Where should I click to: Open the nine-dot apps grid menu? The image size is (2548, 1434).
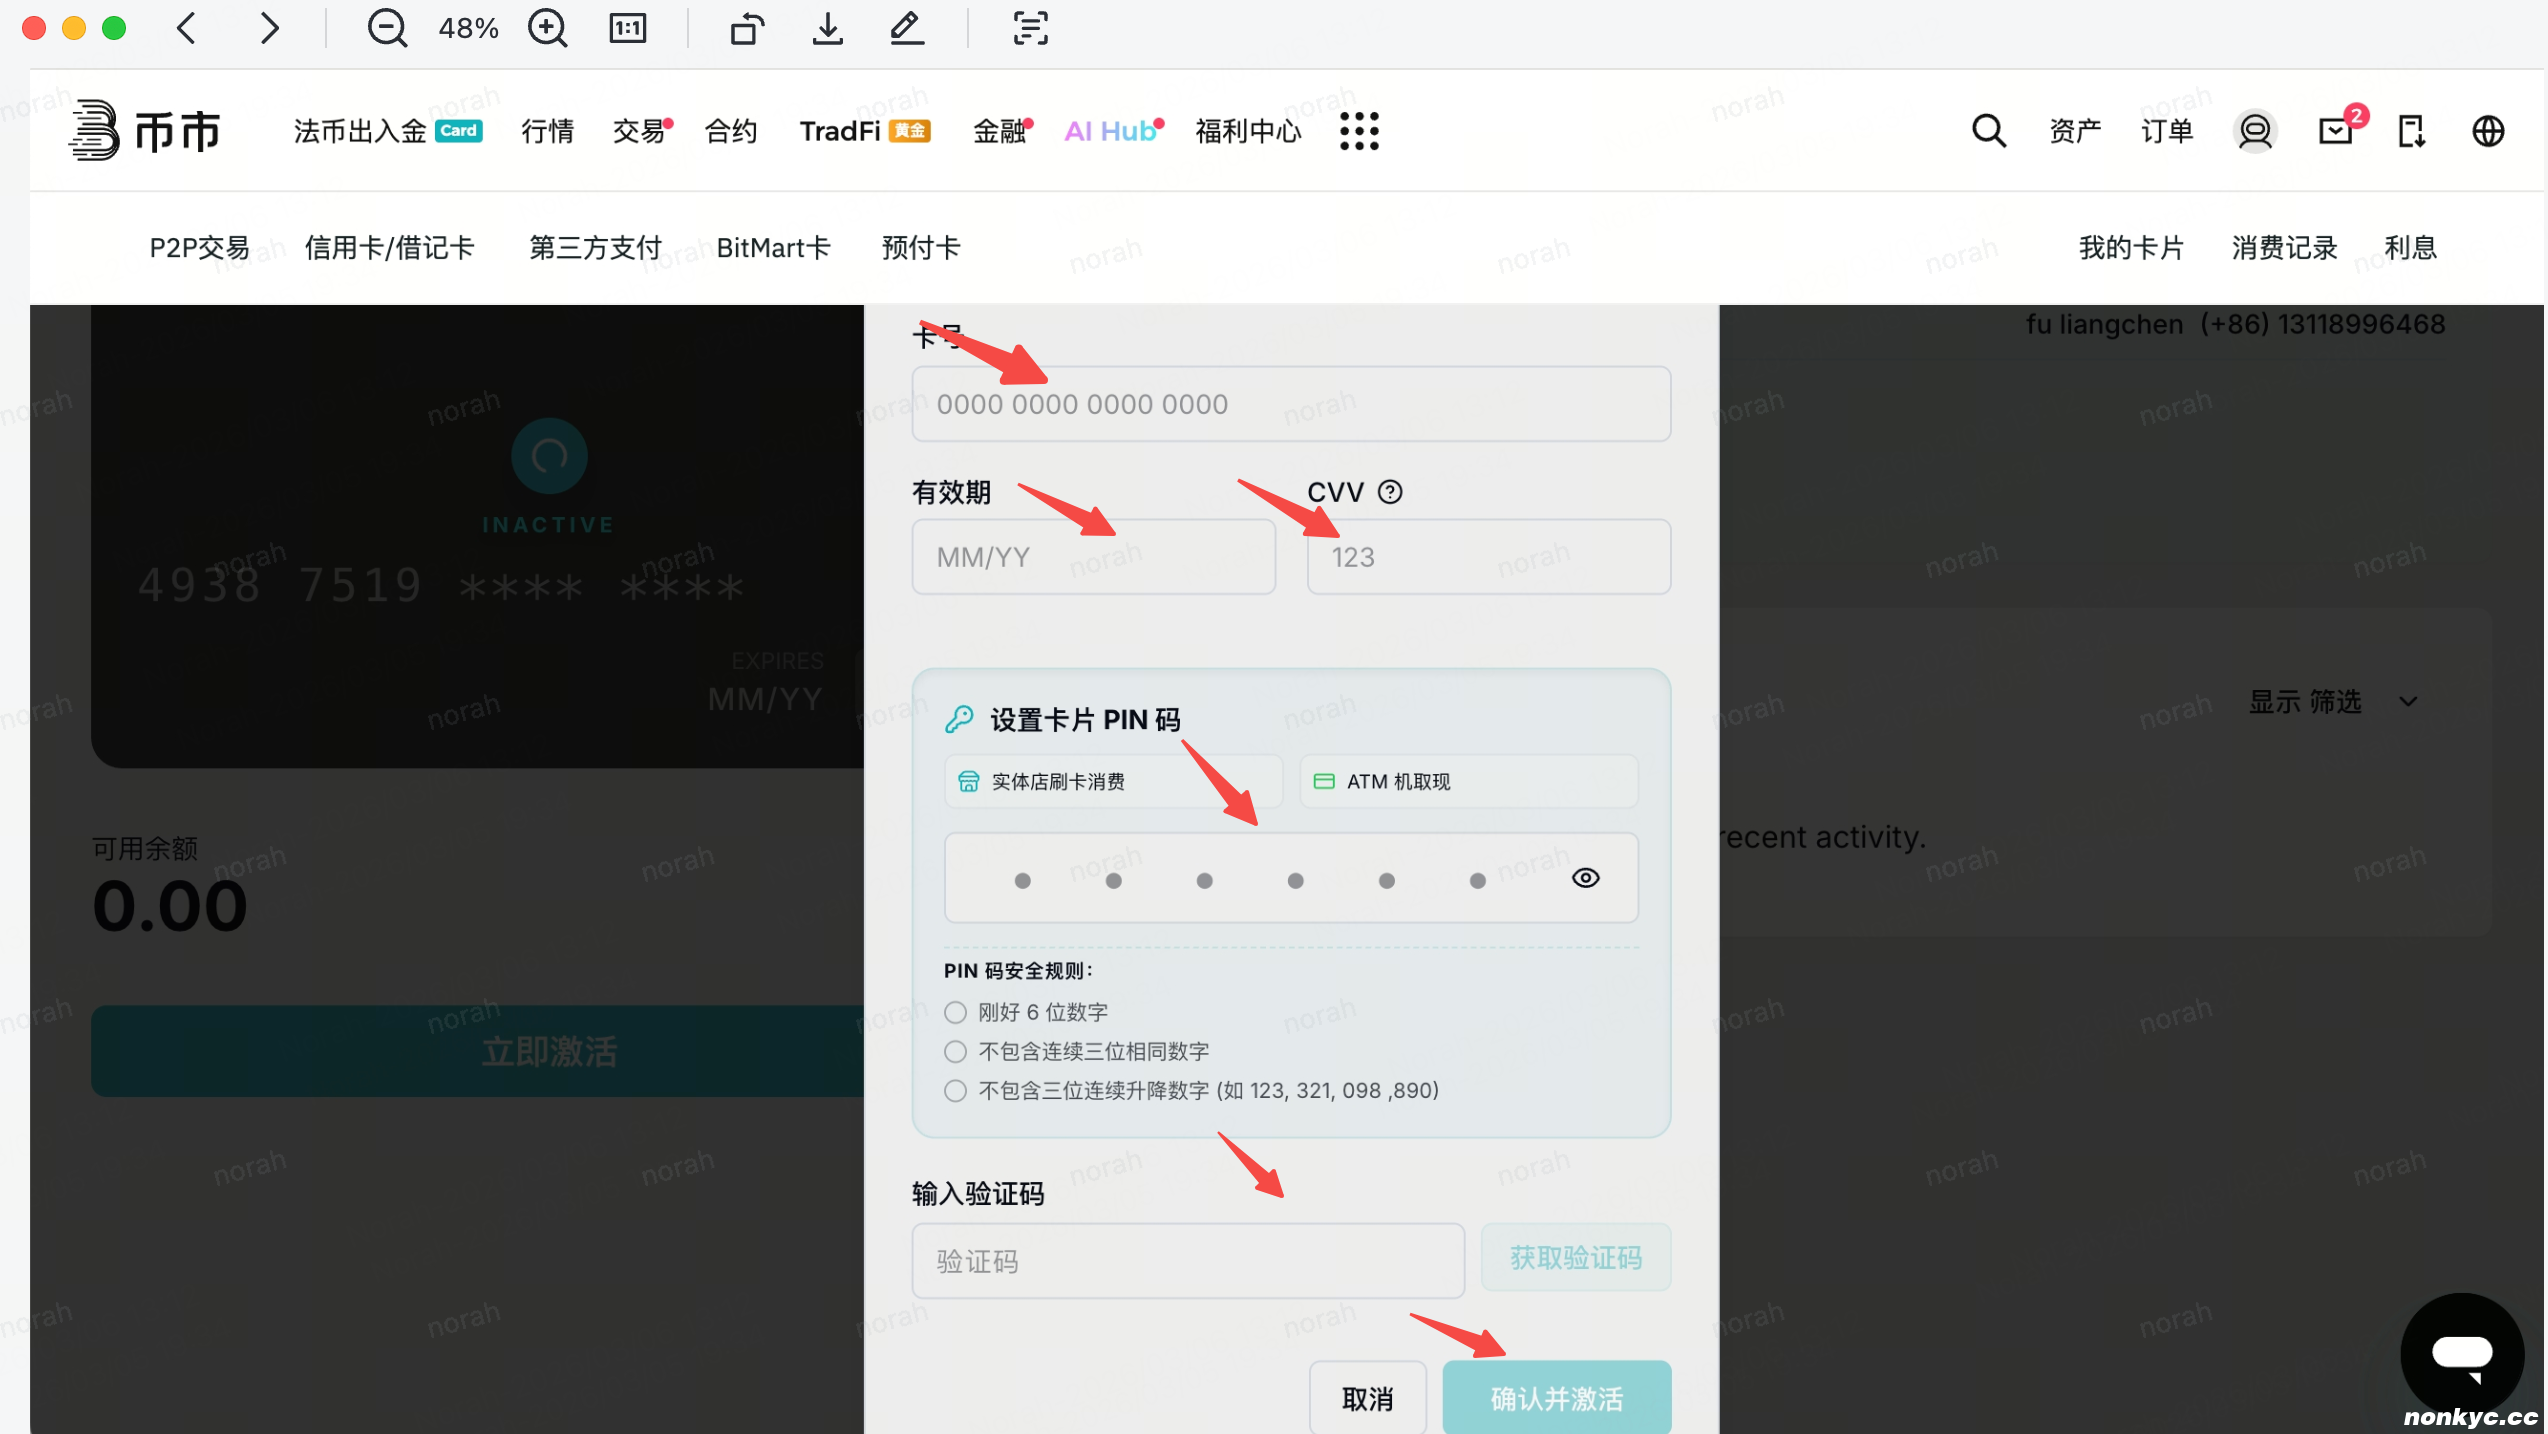coord(1359,131)
